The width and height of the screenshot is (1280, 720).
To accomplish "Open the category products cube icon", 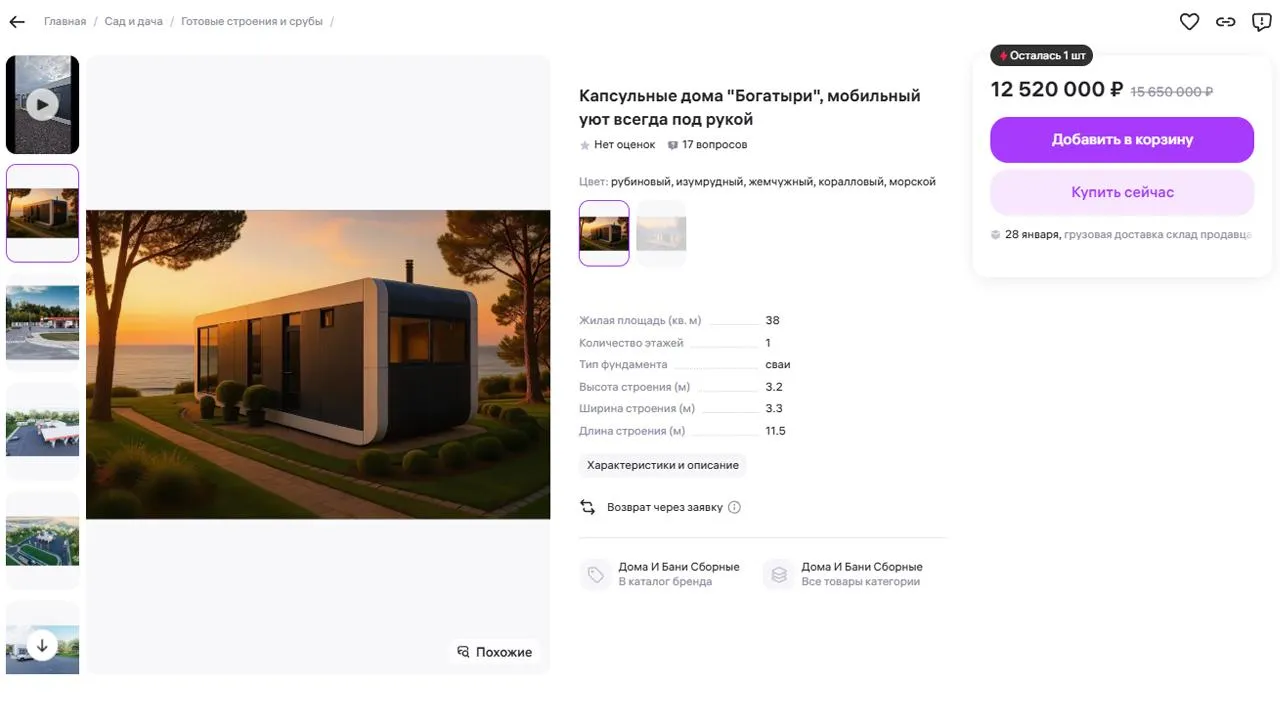I will (778, 574).
